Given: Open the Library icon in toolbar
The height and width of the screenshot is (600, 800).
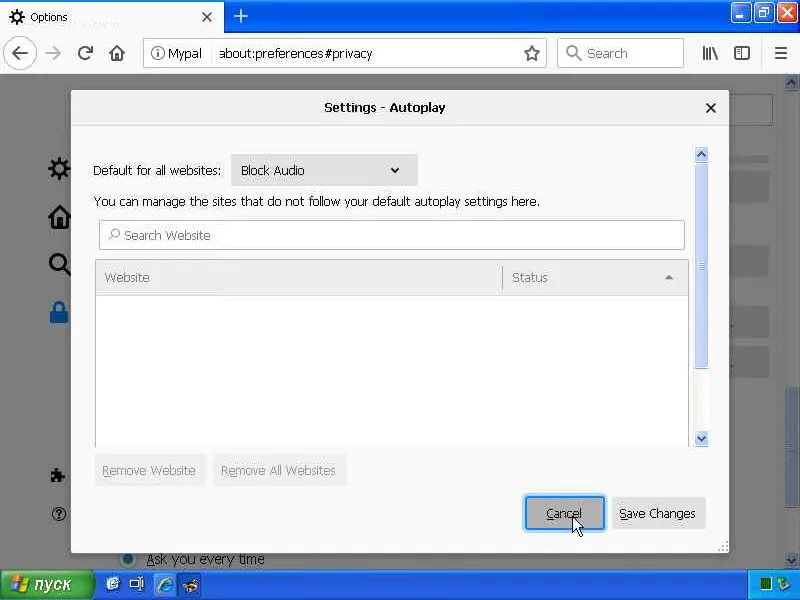Looking at the screenshot, I should click(x=710, y=53).
